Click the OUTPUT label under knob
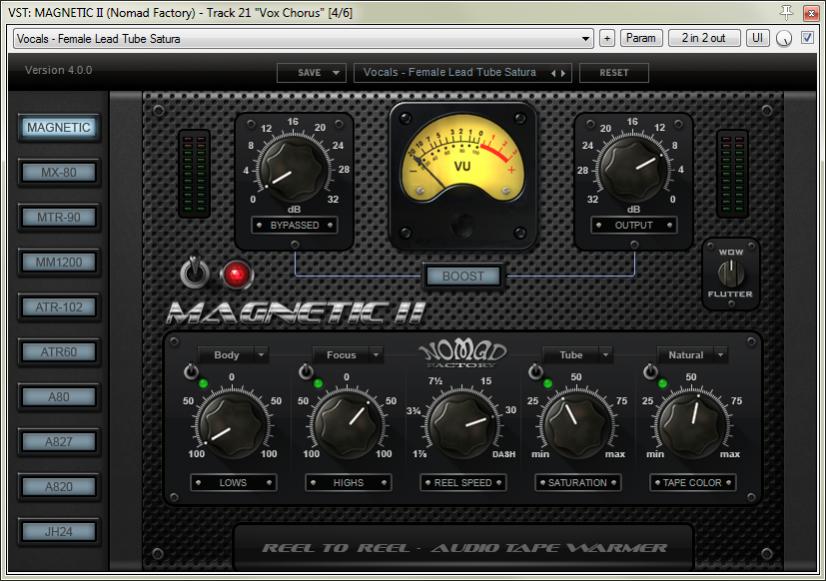Viewport: 826px width, 581px height. 634,225
